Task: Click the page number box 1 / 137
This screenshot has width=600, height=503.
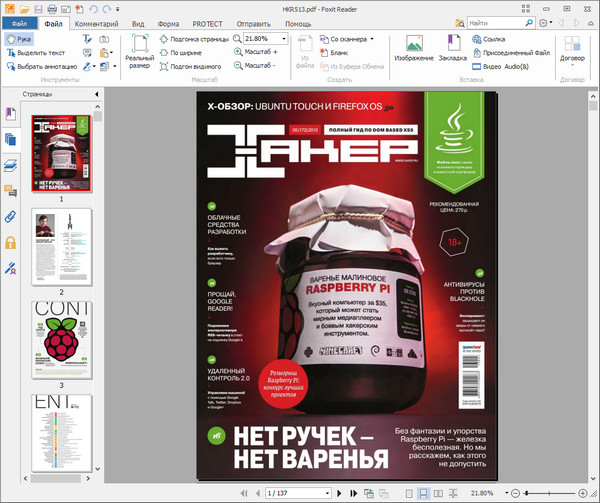Action: click(298, 493)
